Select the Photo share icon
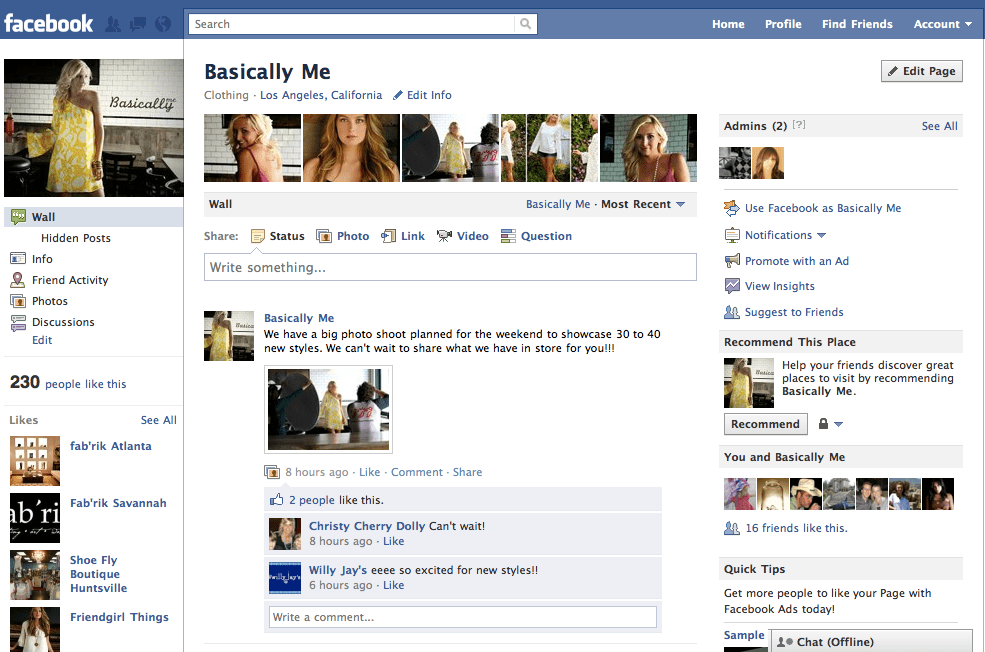The width and height of the screenshot is (985, 652). tap(324, 236)
